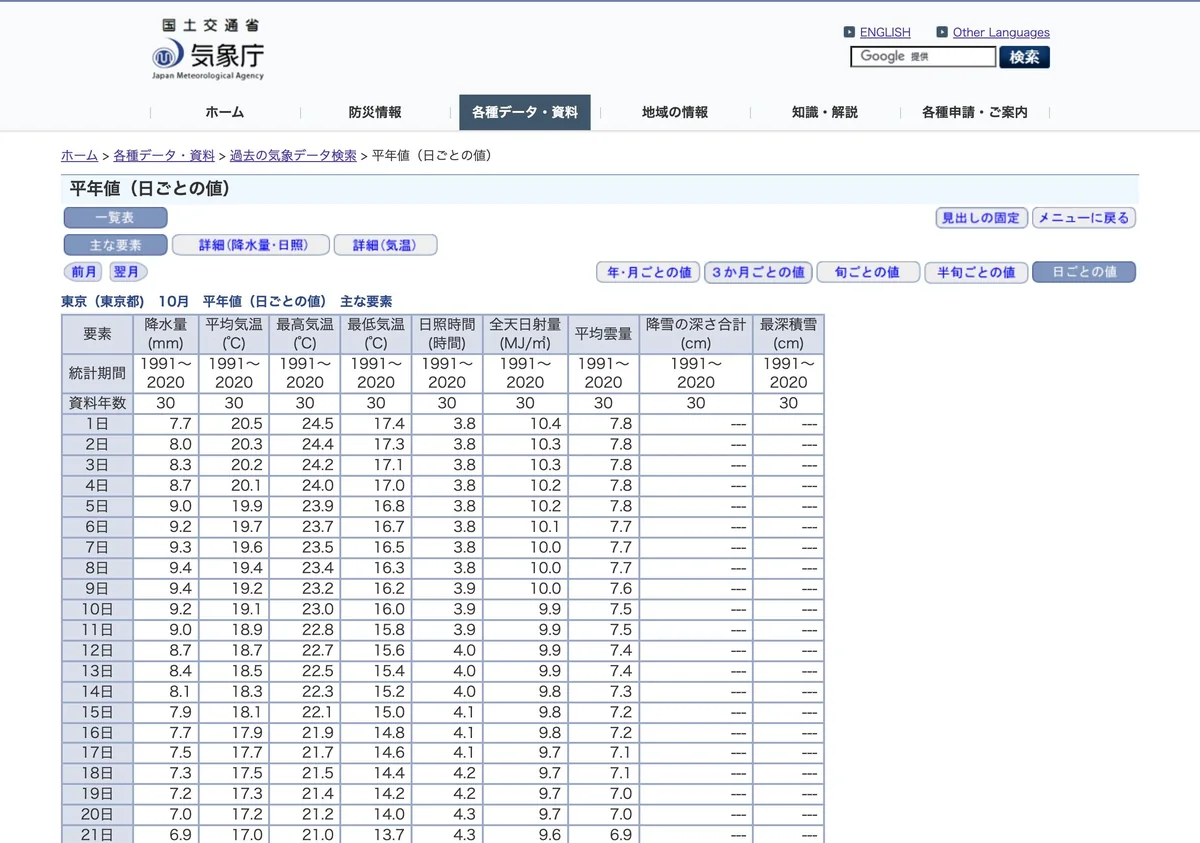The width and height of the screenshot is (1200, 843).
Task: Select the 平均雲量 column header
Action: click(603, 334)
